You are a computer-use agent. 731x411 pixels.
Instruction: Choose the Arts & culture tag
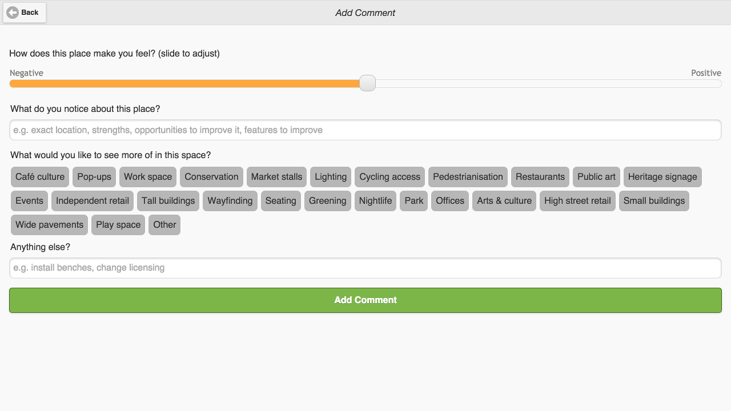click(504, 201)
